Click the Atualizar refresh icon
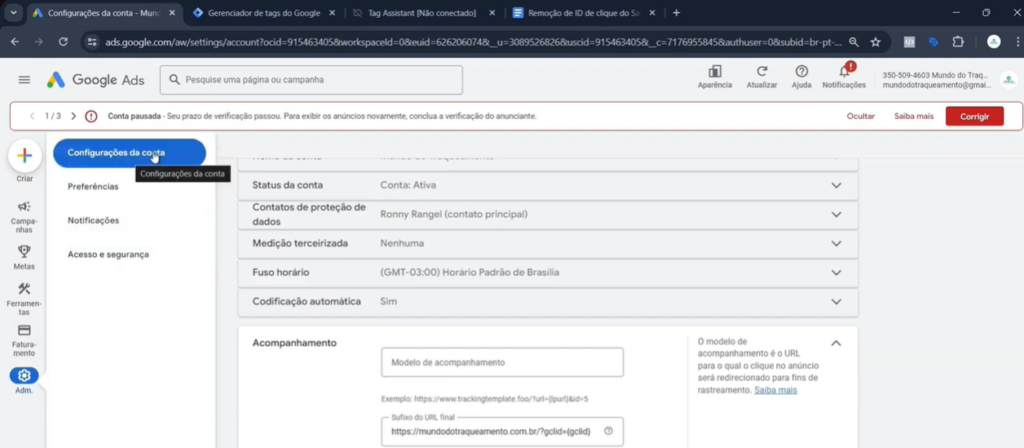This screenshot has height=448, width=1024. (762, 72)
